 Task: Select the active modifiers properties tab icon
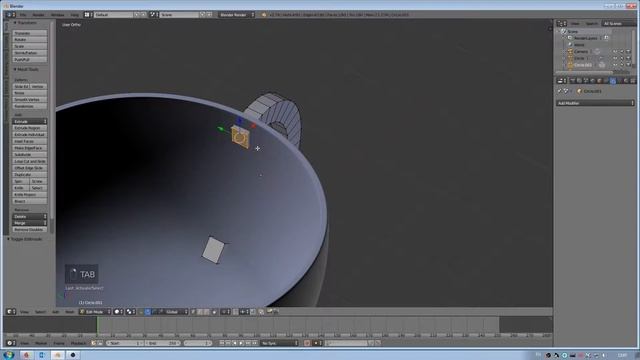613,81
